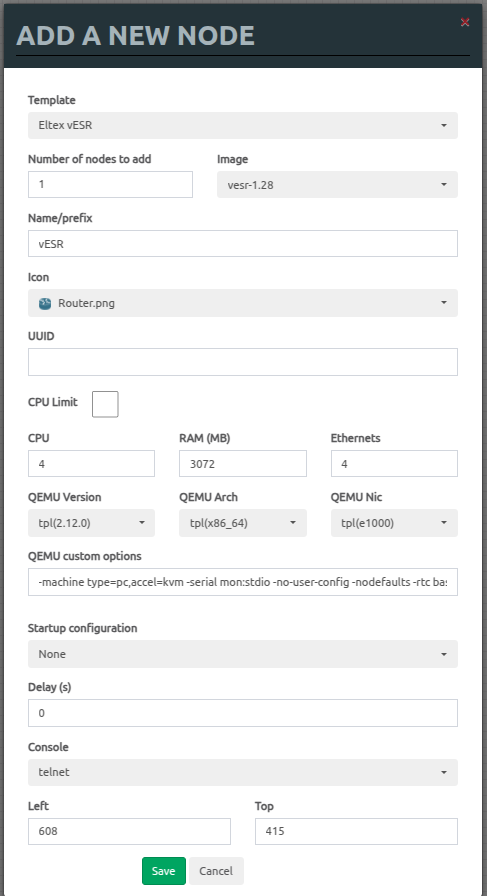Screen dimensions: 487x896
Task: Click the CPU Limit label text
Action: click(53, 402)
